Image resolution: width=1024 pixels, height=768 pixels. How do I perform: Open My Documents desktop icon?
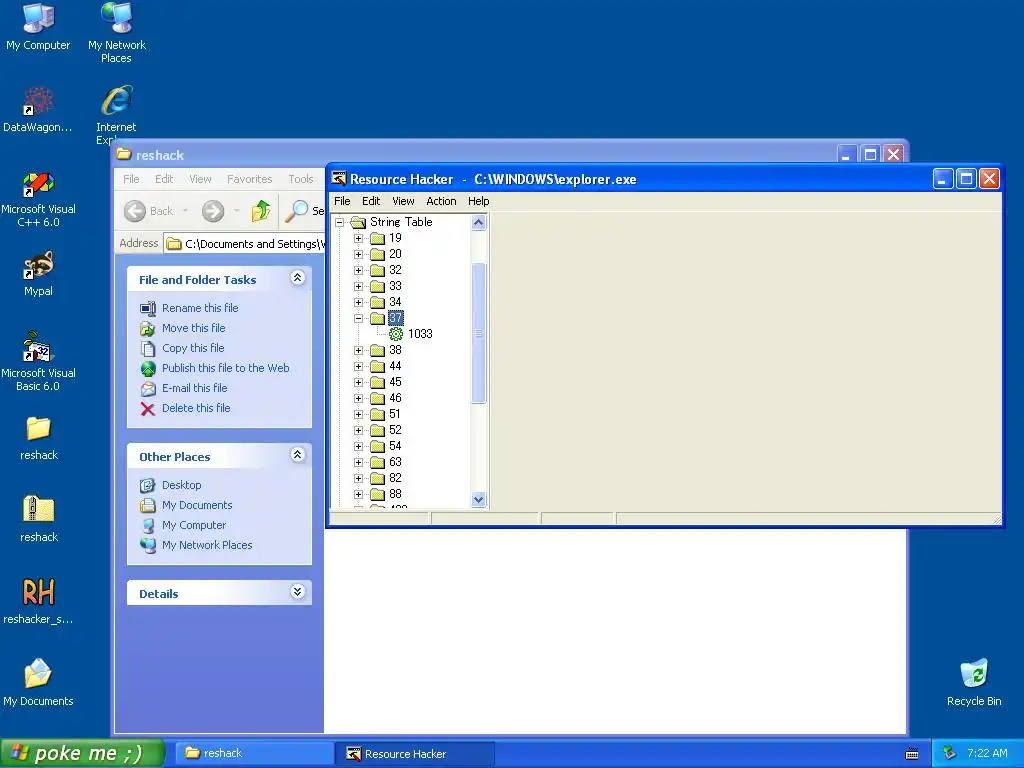(38, 682)
